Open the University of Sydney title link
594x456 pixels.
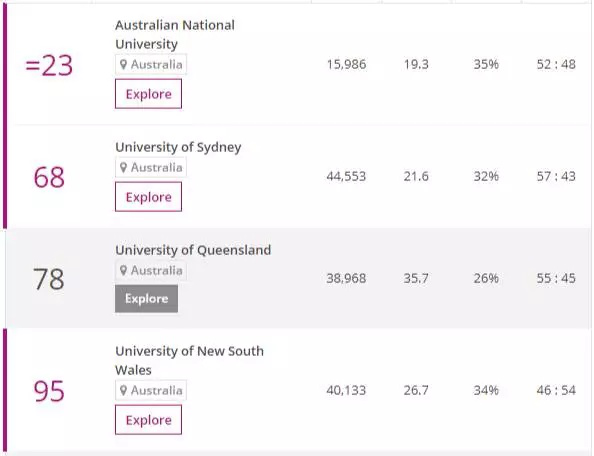tap(178, 147)
